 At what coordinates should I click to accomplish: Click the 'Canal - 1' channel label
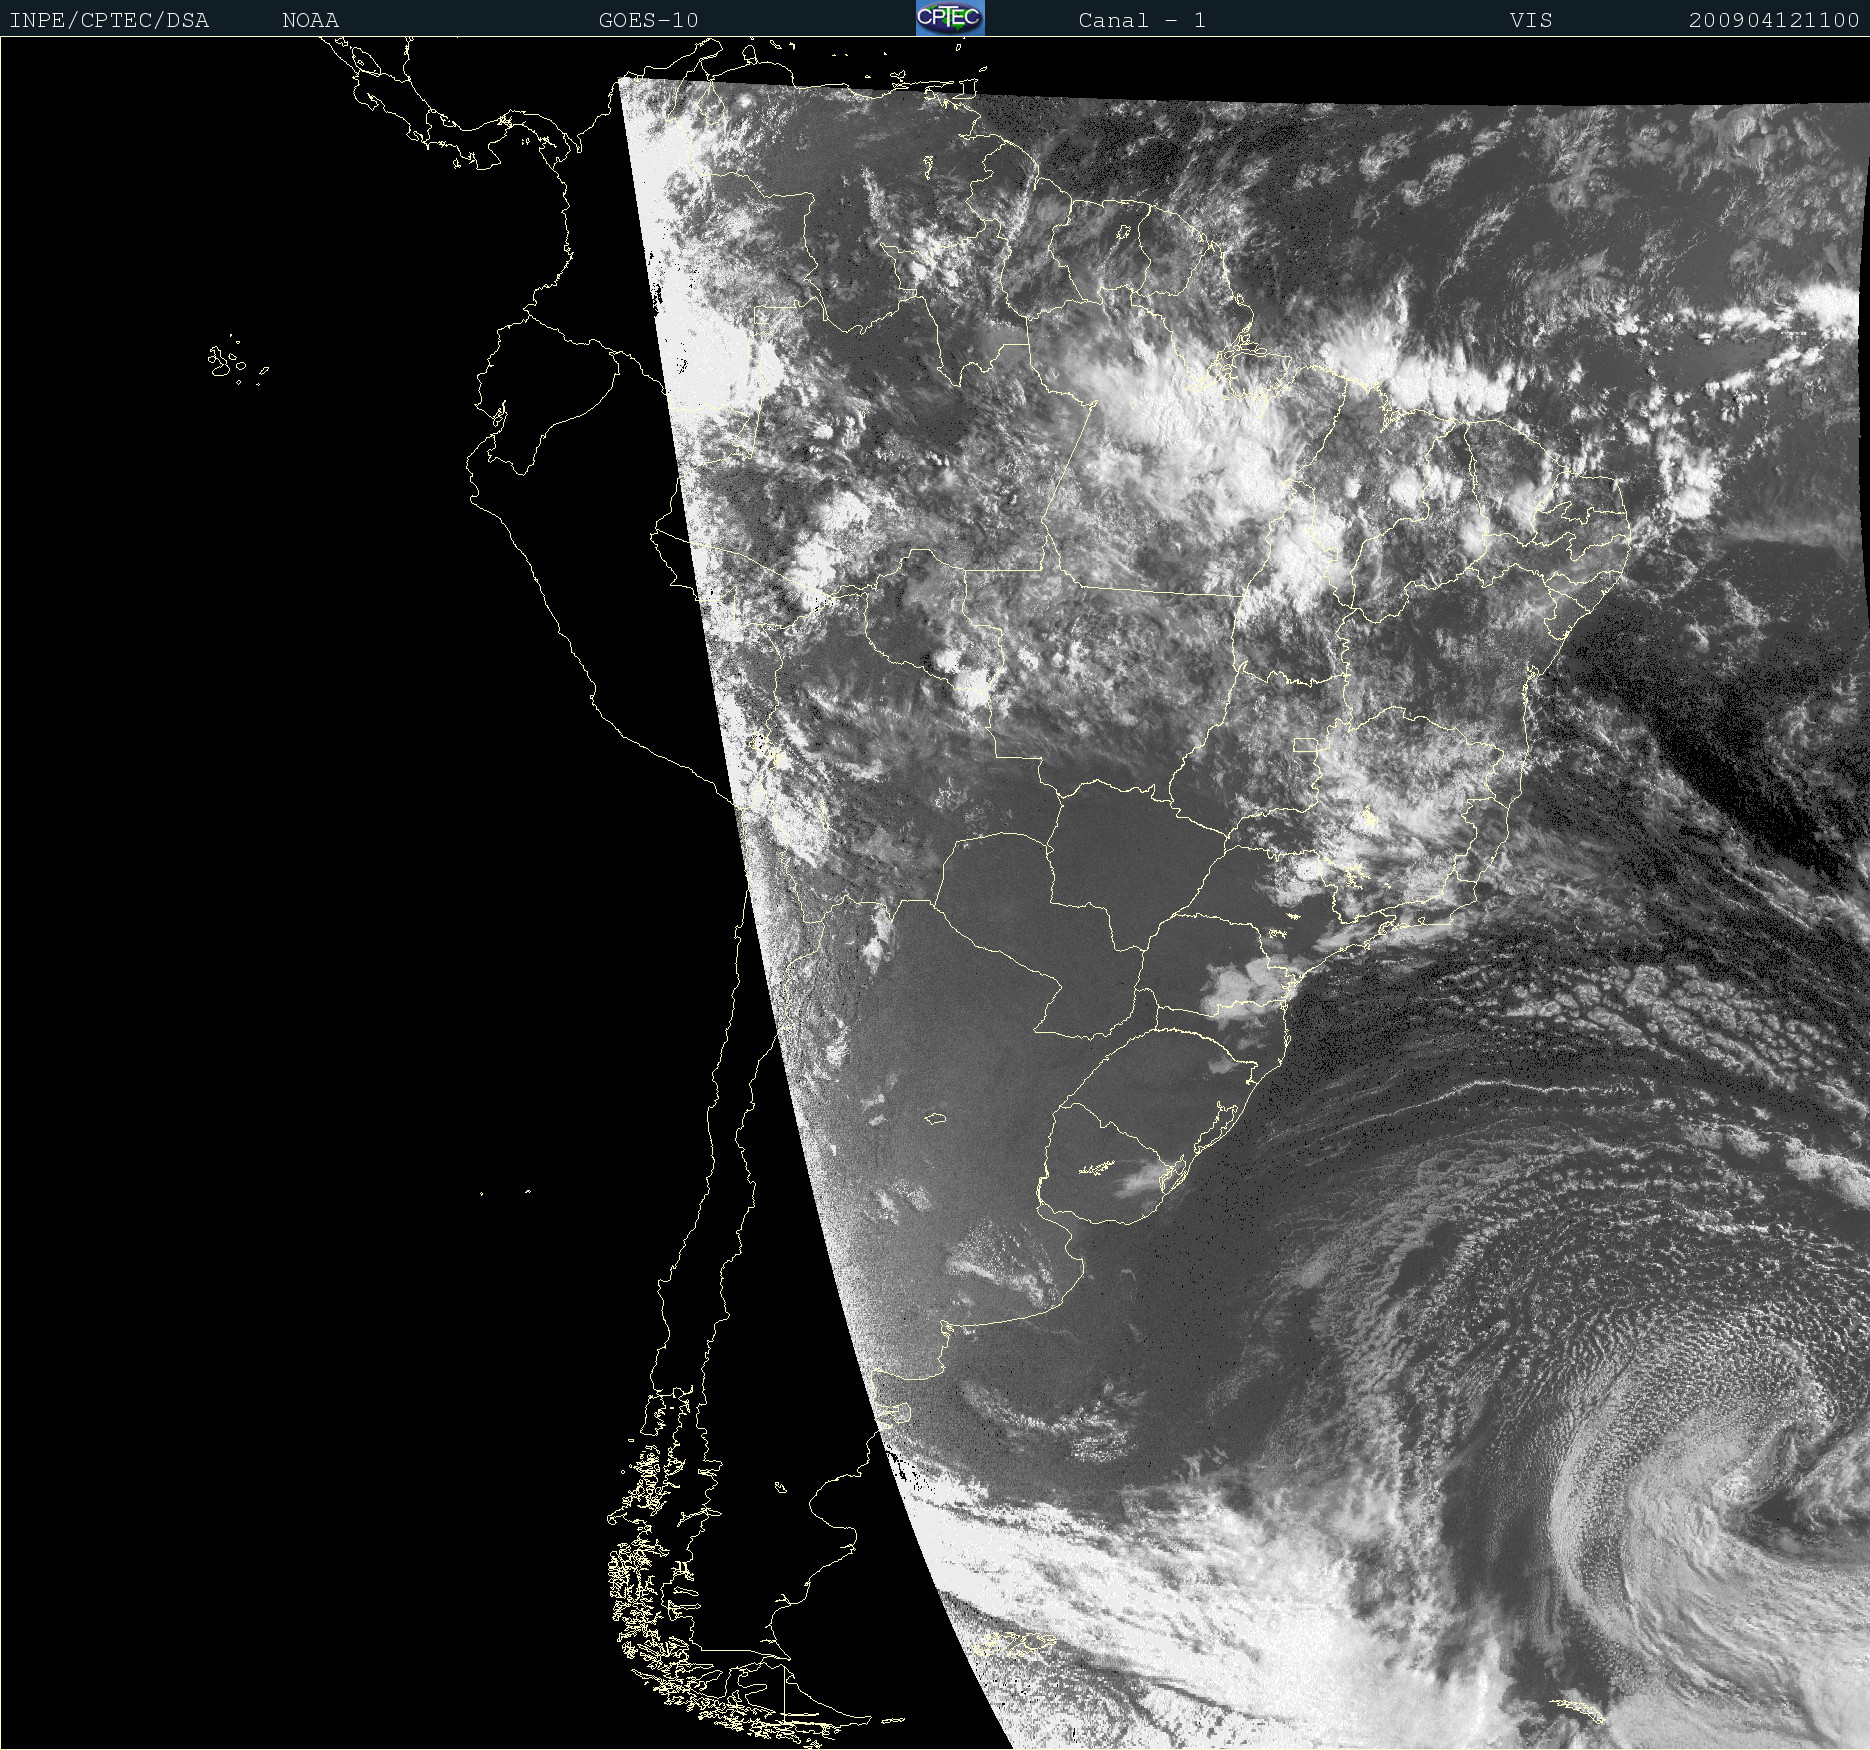[x=1142, y=20]
